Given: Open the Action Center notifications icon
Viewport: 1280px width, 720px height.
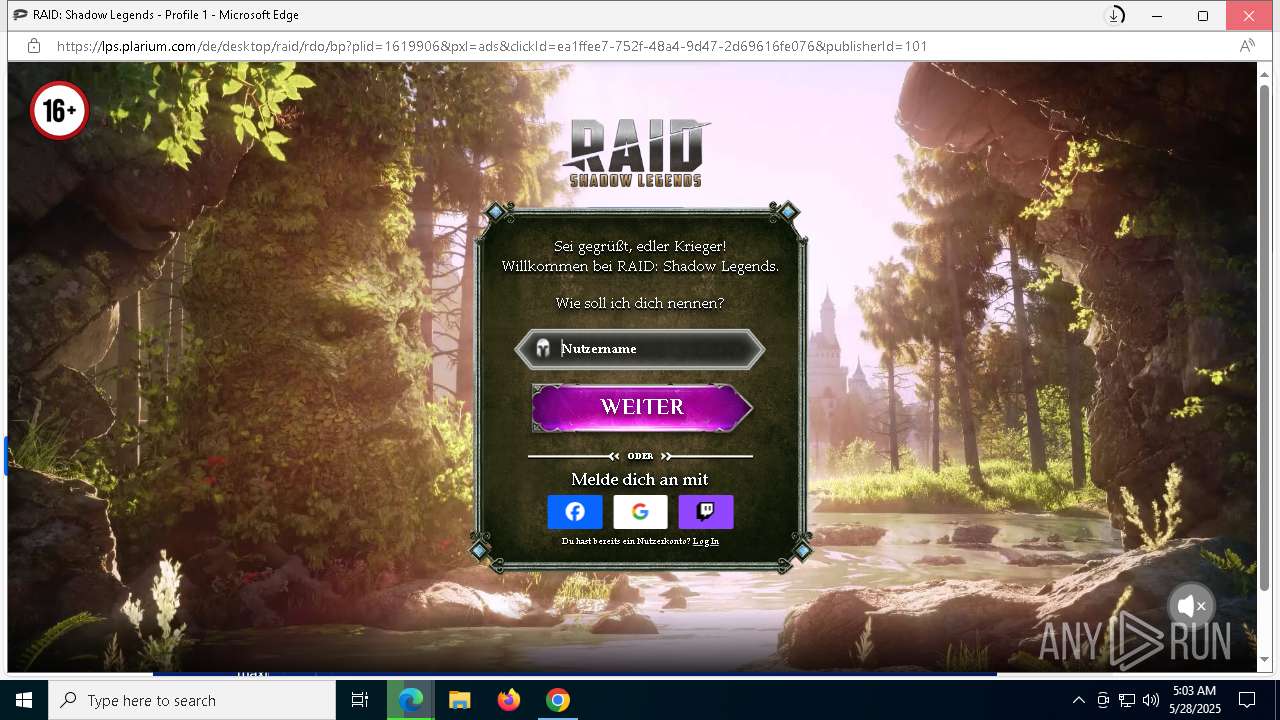Looking at the screenshot, I should tap(1247, 700).
